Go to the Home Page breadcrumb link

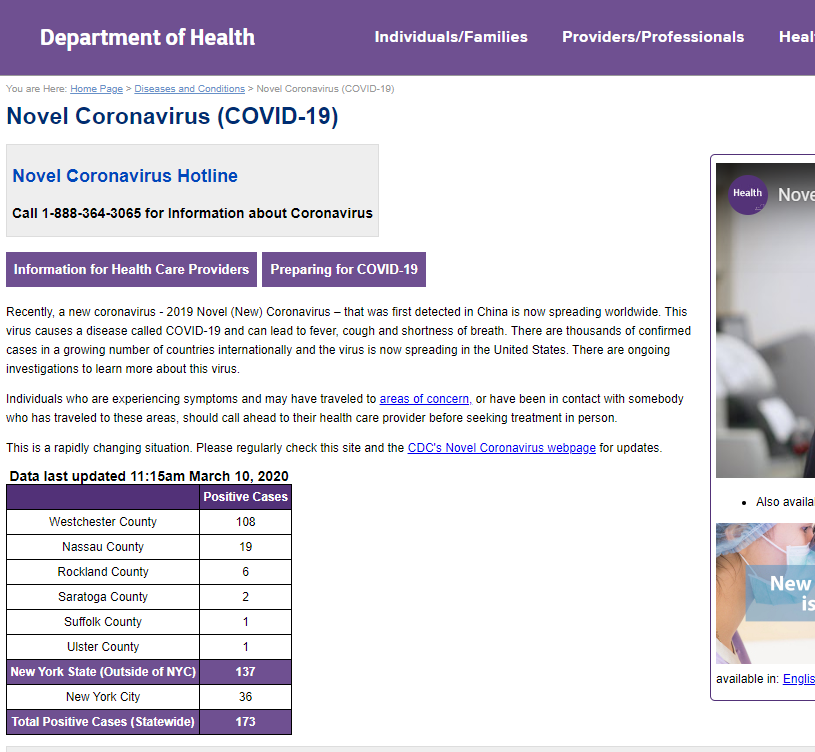point(96,89)
